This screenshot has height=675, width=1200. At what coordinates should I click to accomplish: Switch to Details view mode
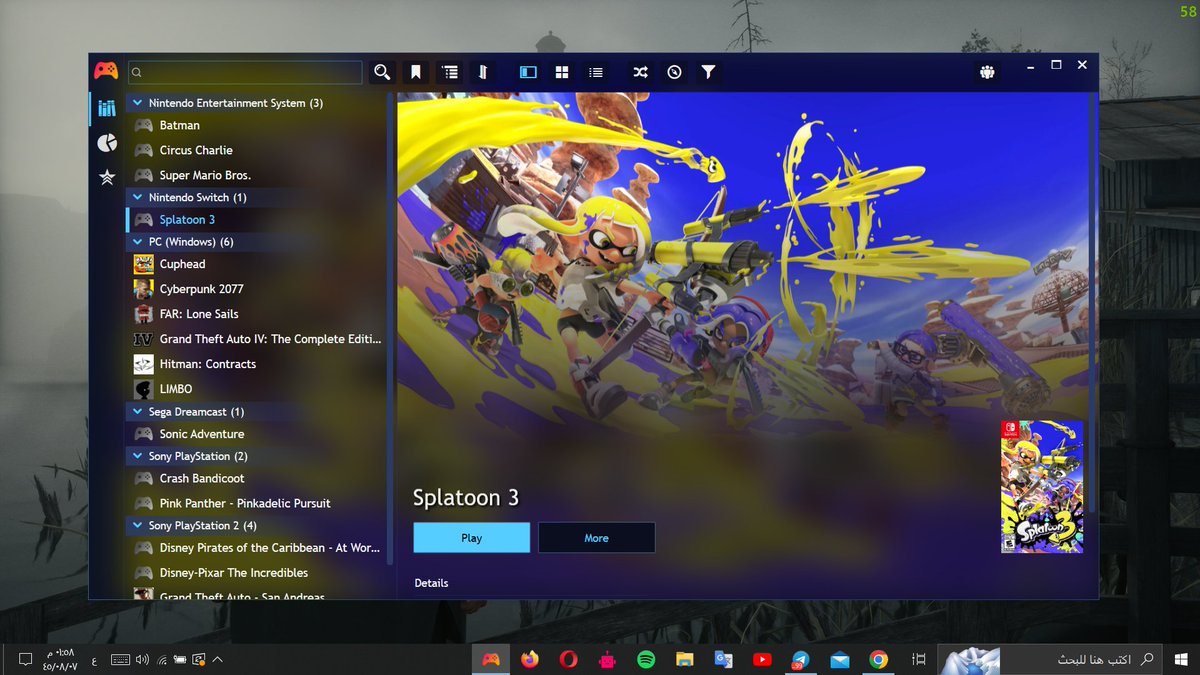pyautogui.click(x=528, y=72)
